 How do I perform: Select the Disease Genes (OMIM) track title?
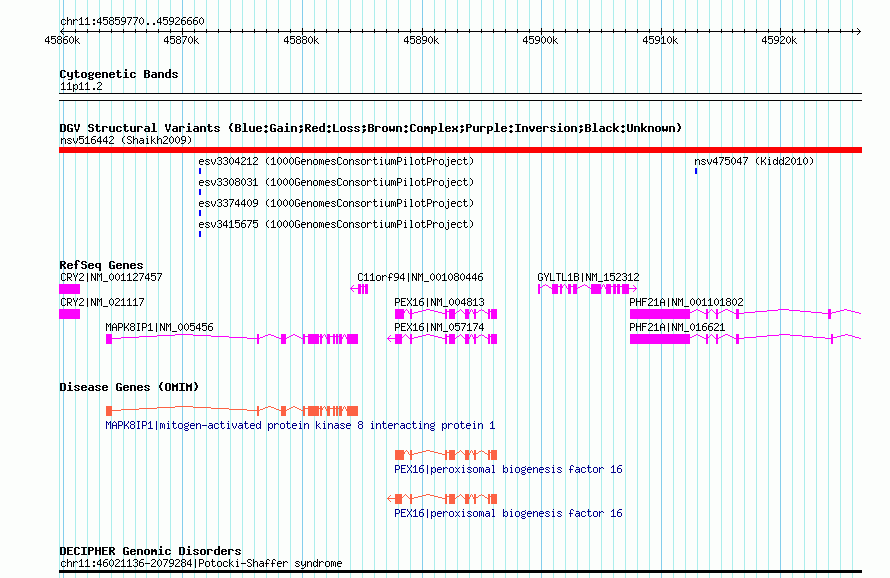point(129,387)
